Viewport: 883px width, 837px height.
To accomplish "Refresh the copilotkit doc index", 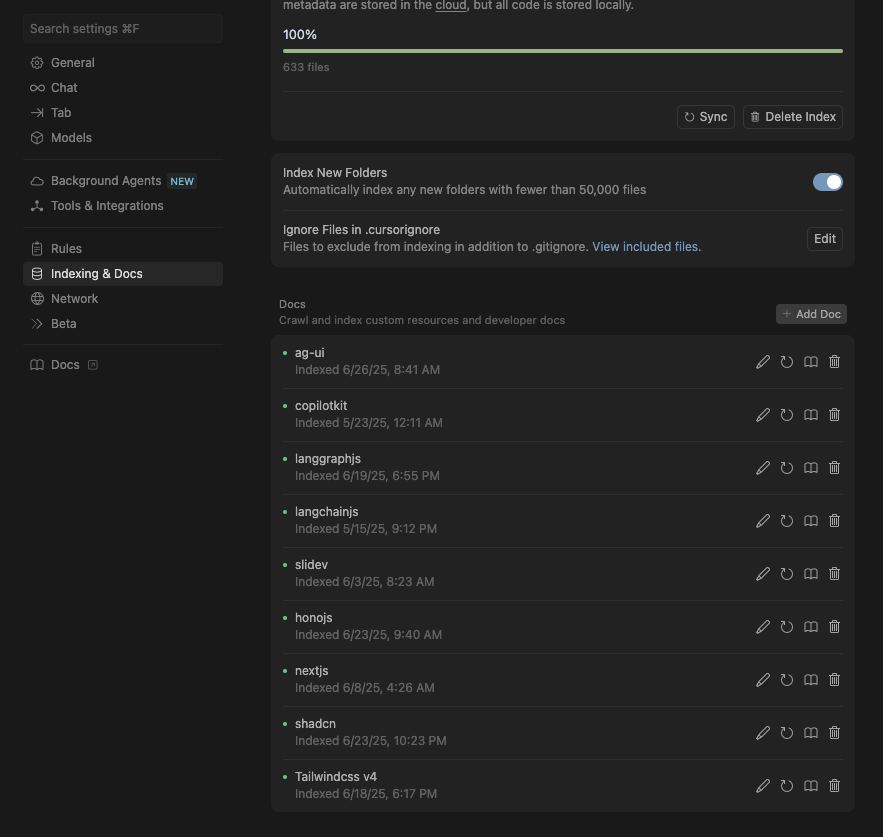I will (787, 415).
